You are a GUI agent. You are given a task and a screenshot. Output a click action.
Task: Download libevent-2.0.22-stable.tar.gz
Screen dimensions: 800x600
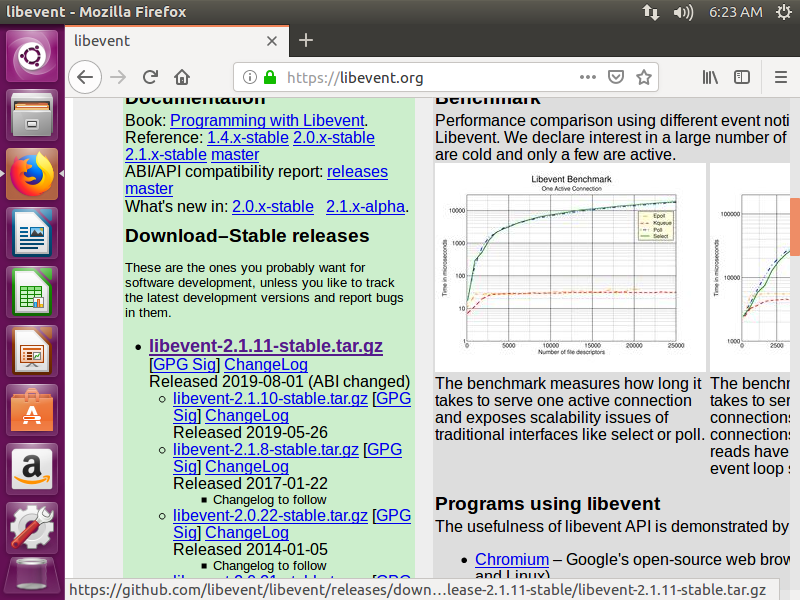click(270, 515)
